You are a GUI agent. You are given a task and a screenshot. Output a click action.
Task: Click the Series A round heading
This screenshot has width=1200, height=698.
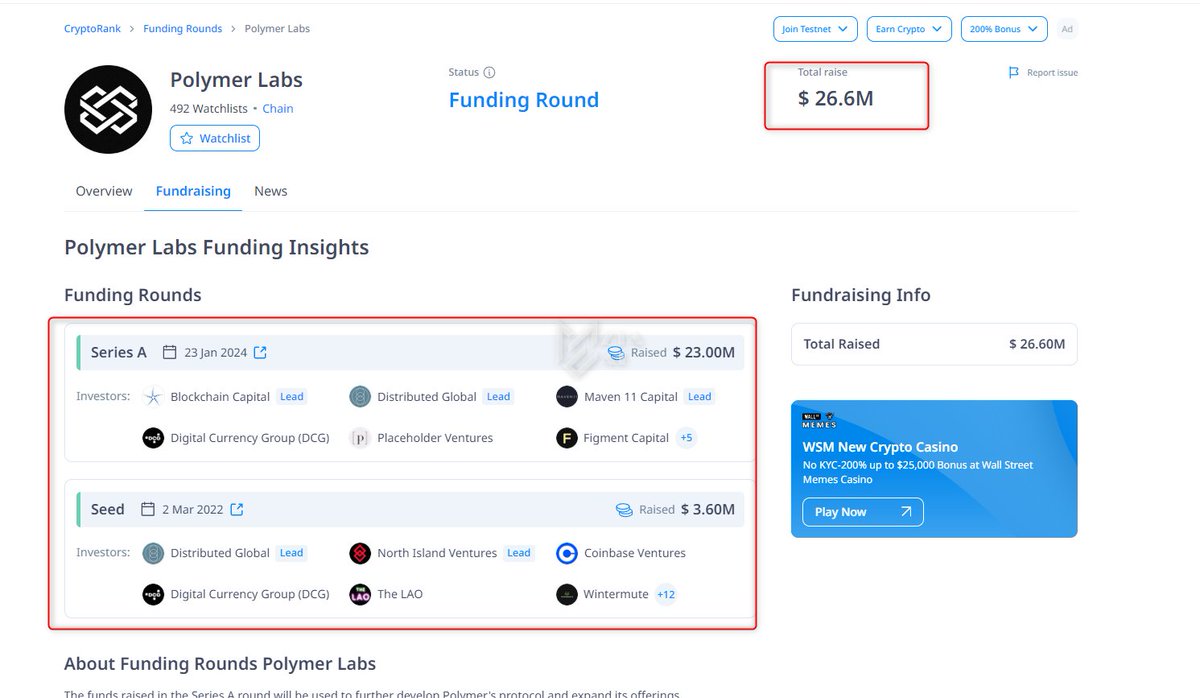point(119,352)
